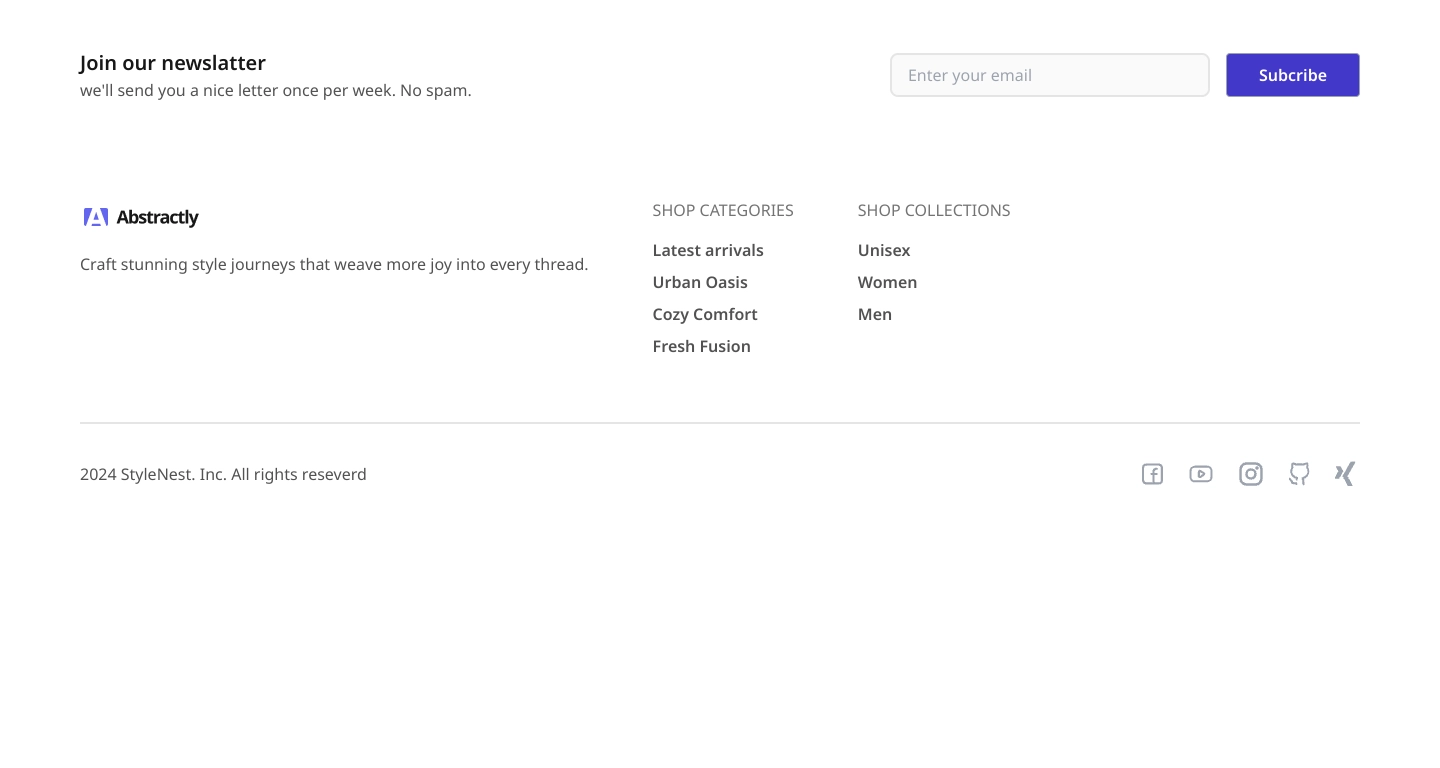Select the Cozy Comfort category link
The height and width of the screenshot is (768, 1440).
click(705, 314)
